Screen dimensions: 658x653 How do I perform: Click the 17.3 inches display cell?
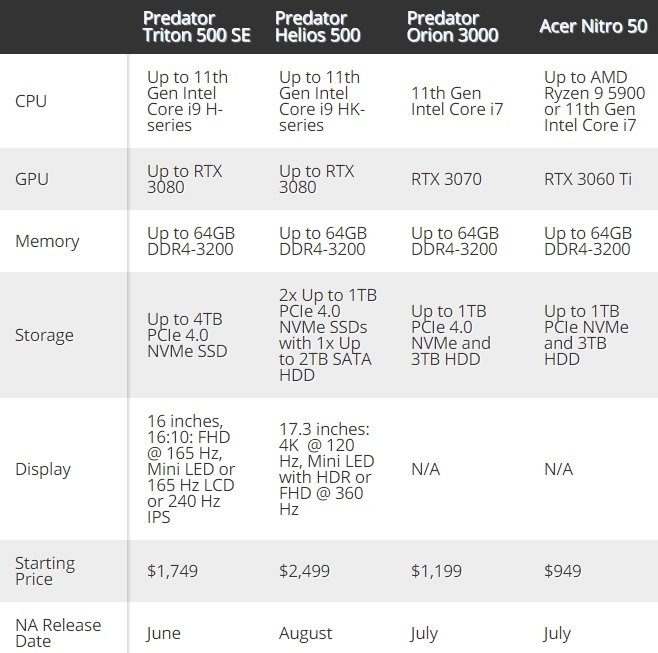coord(326,469)
